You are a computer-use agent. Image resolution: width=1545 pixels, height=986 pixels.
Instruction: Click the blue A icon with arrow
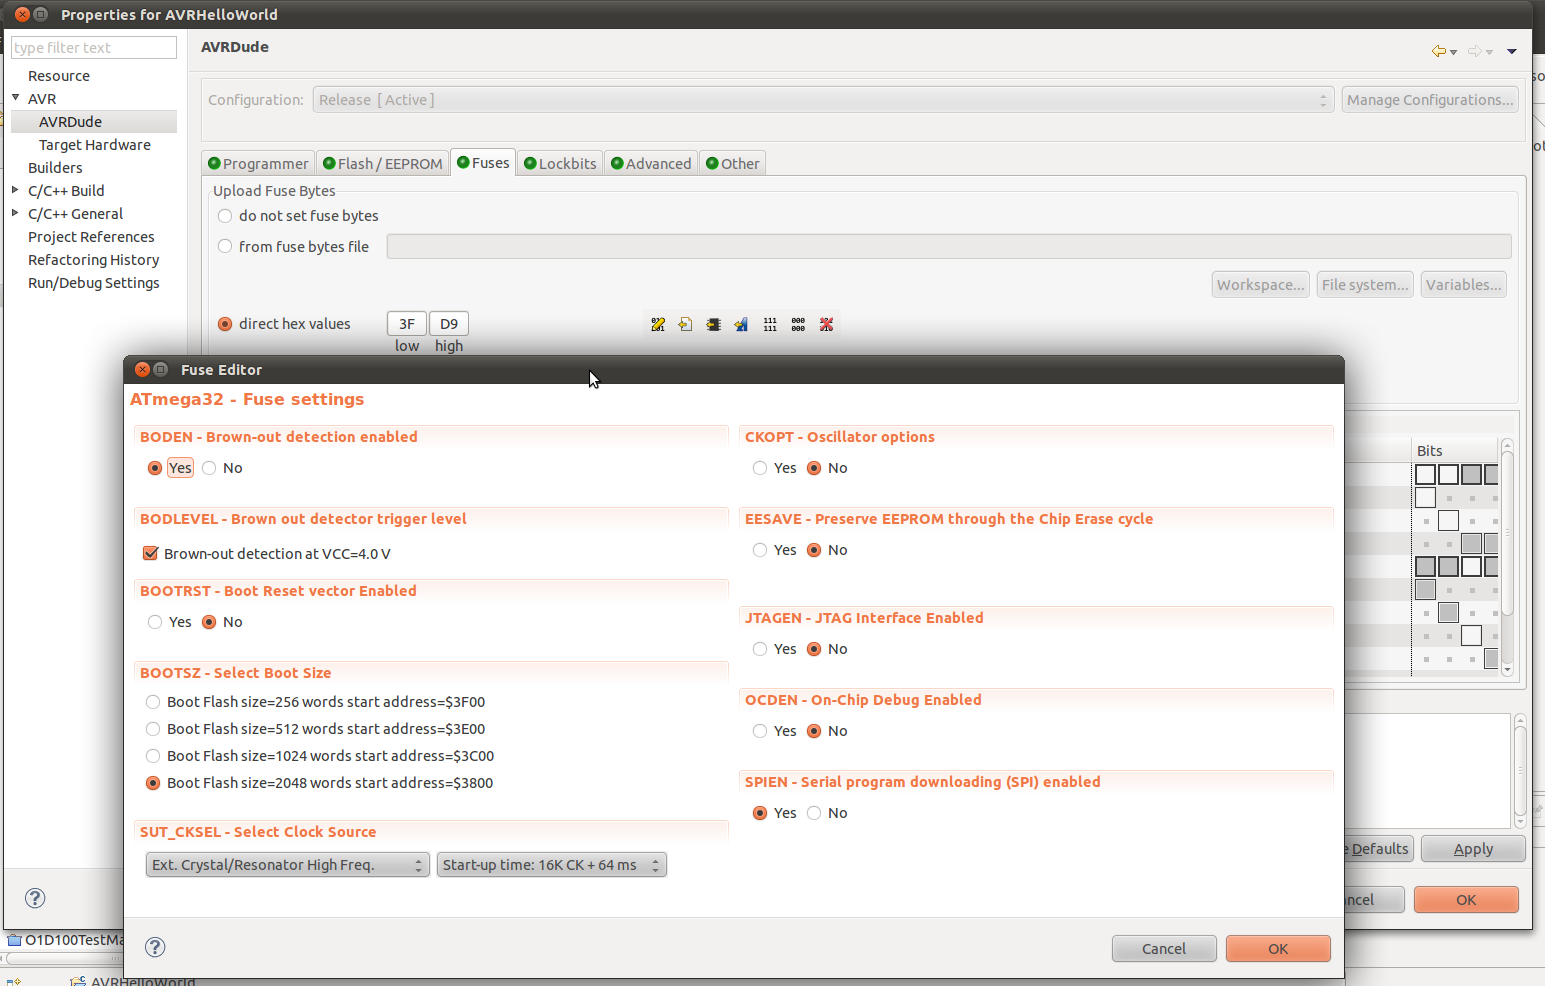click(741, 324)
